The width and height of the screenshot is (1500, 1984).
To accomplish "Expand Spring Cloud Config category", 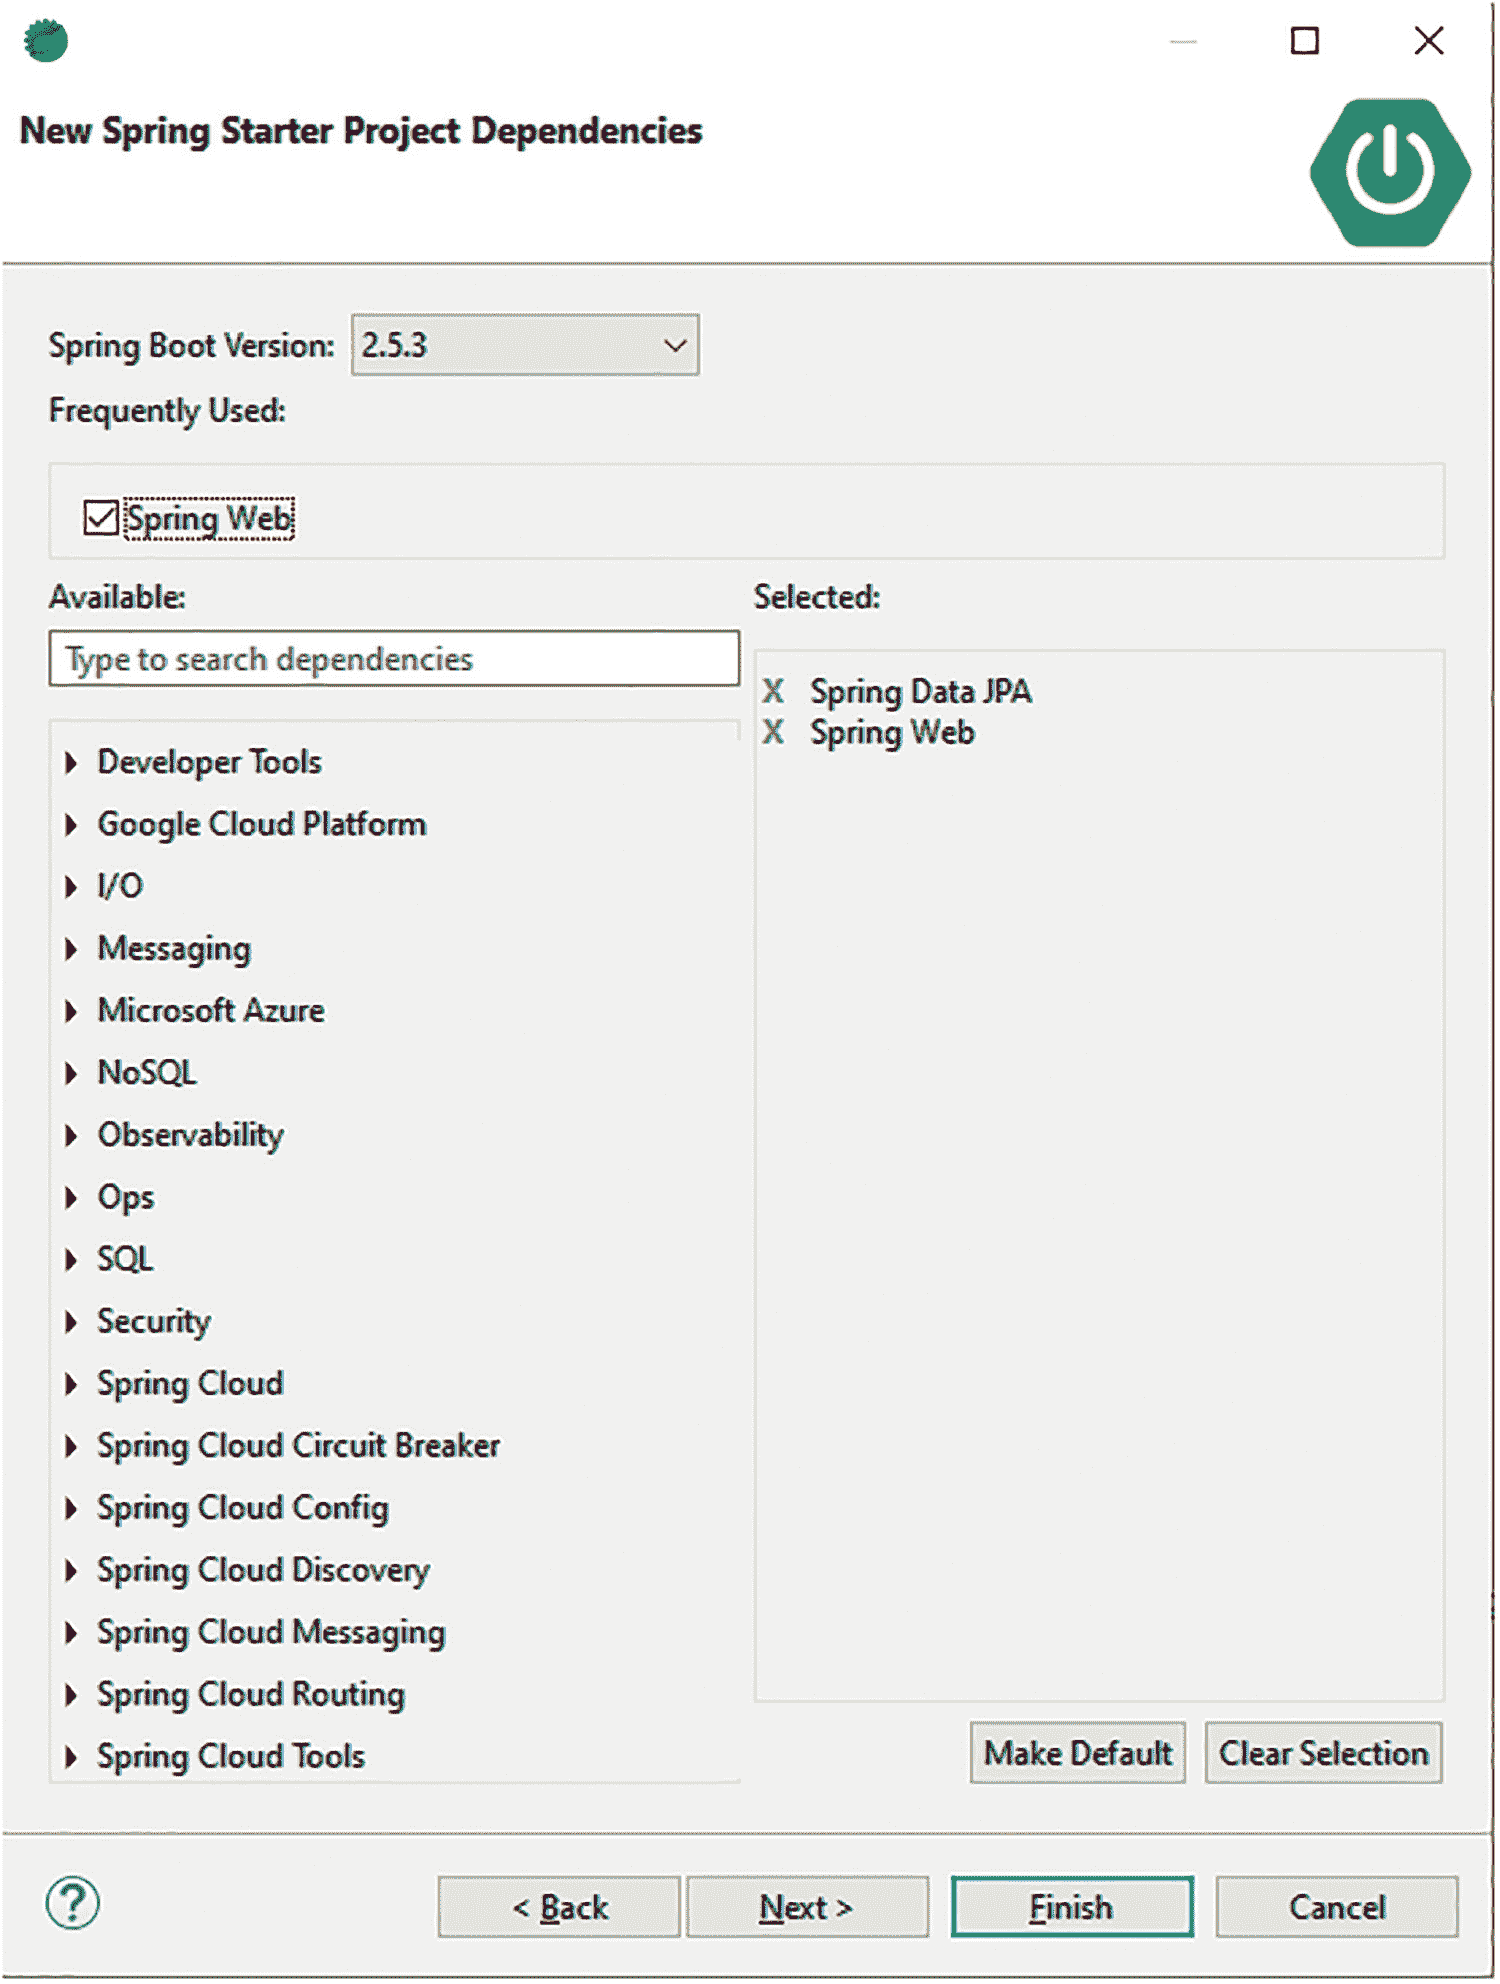I will coord(71,1509).
